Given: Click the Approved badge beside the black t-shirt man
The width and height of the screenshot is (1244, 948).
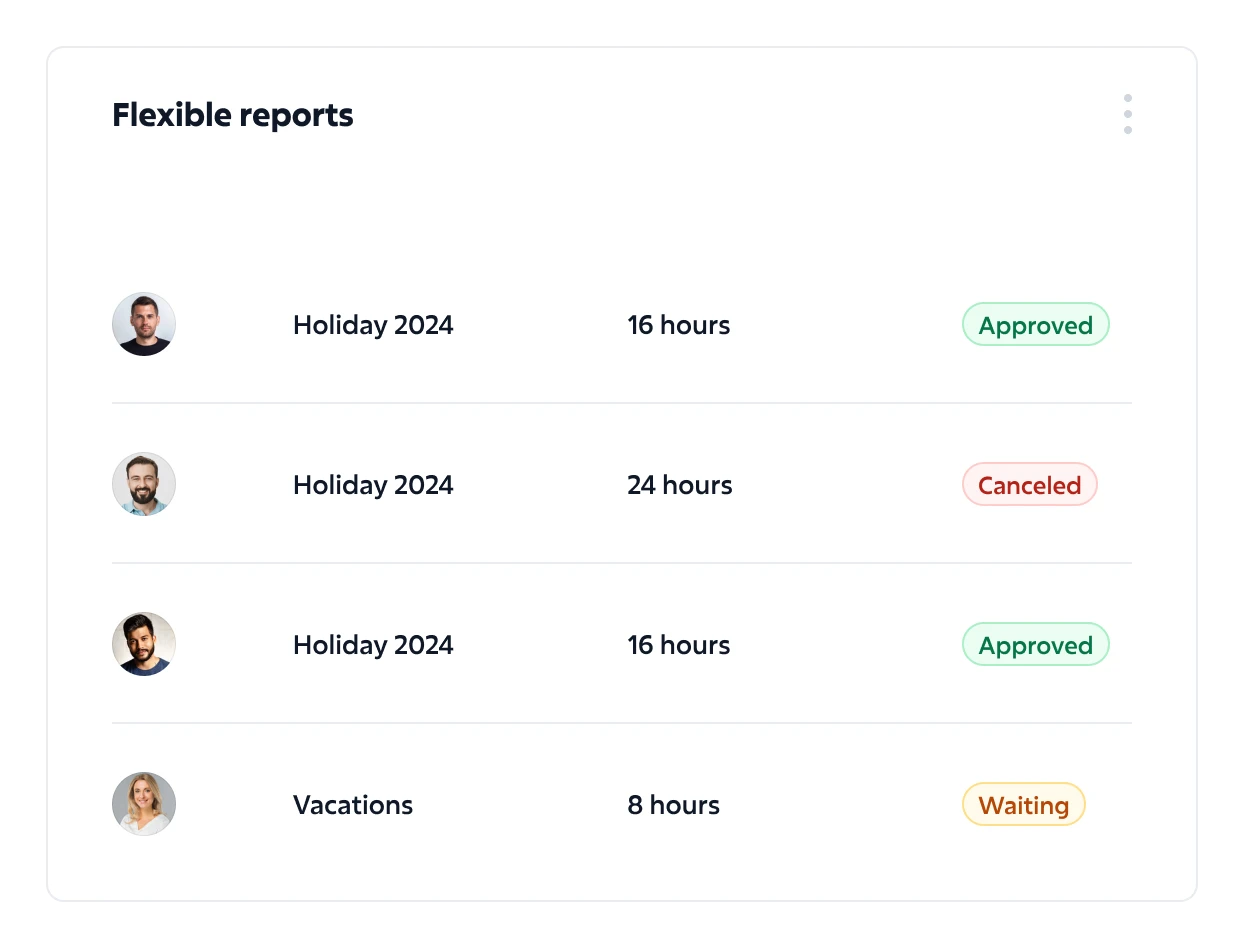Looking at the screenshot, I should tap(1035, 325).
